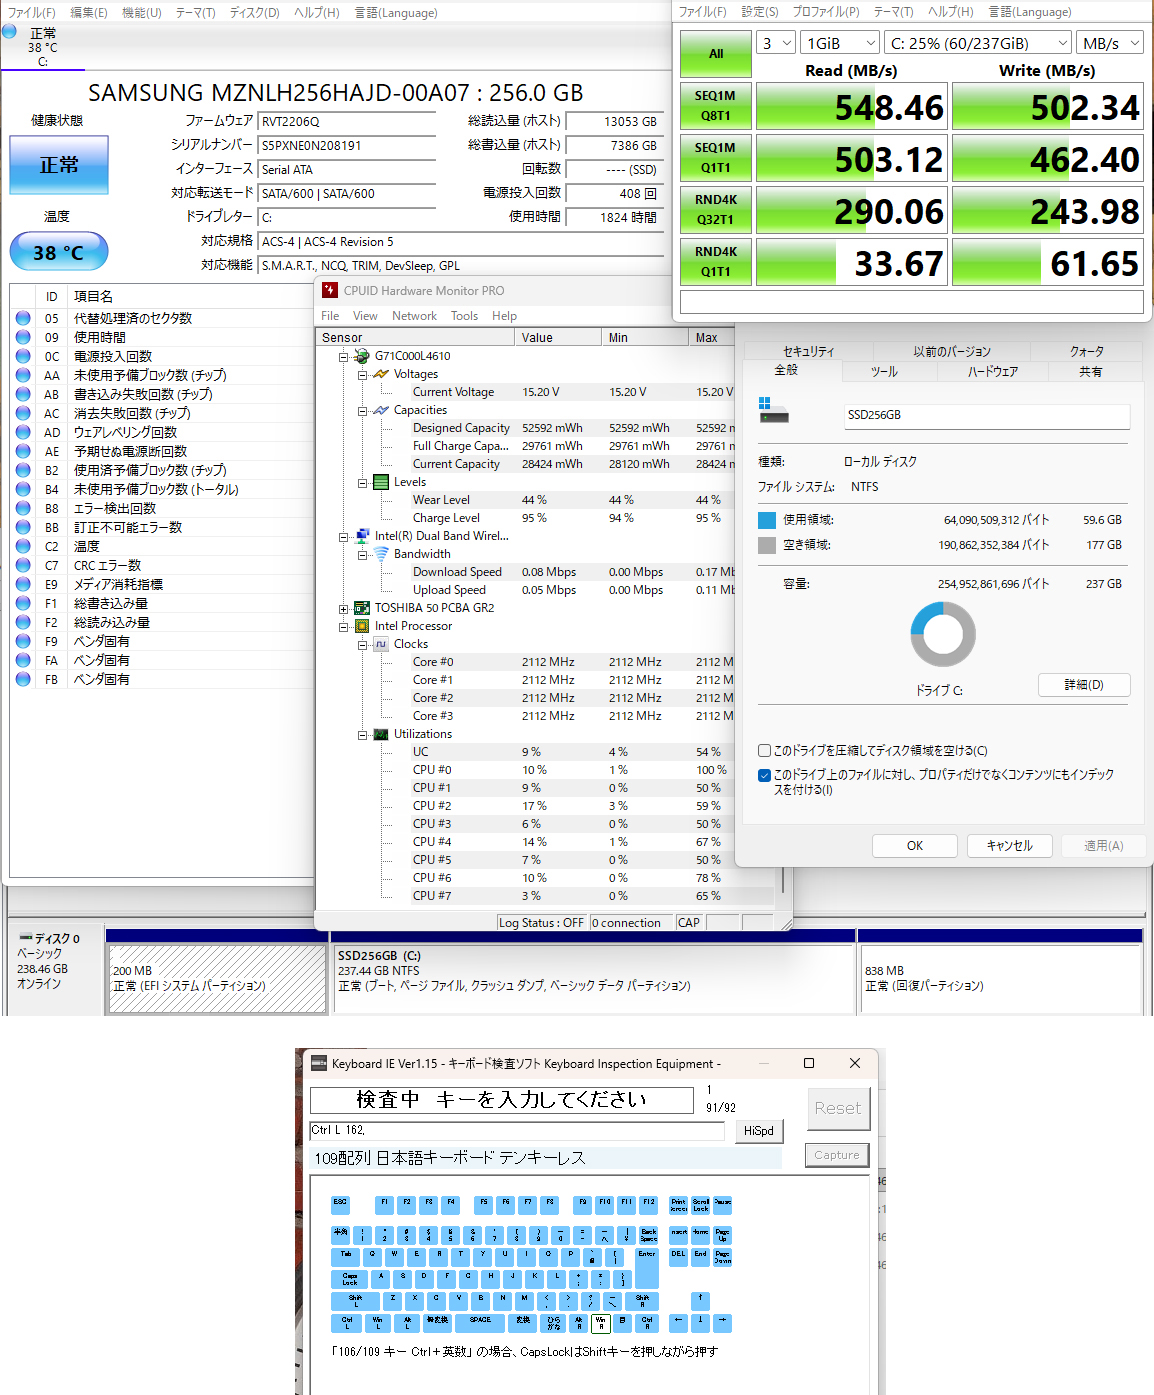Image resolution: width=1154 pixels, height=1395 pixels.
Task: Click the SSD256GB volume name field
Action: click(986, 415)
